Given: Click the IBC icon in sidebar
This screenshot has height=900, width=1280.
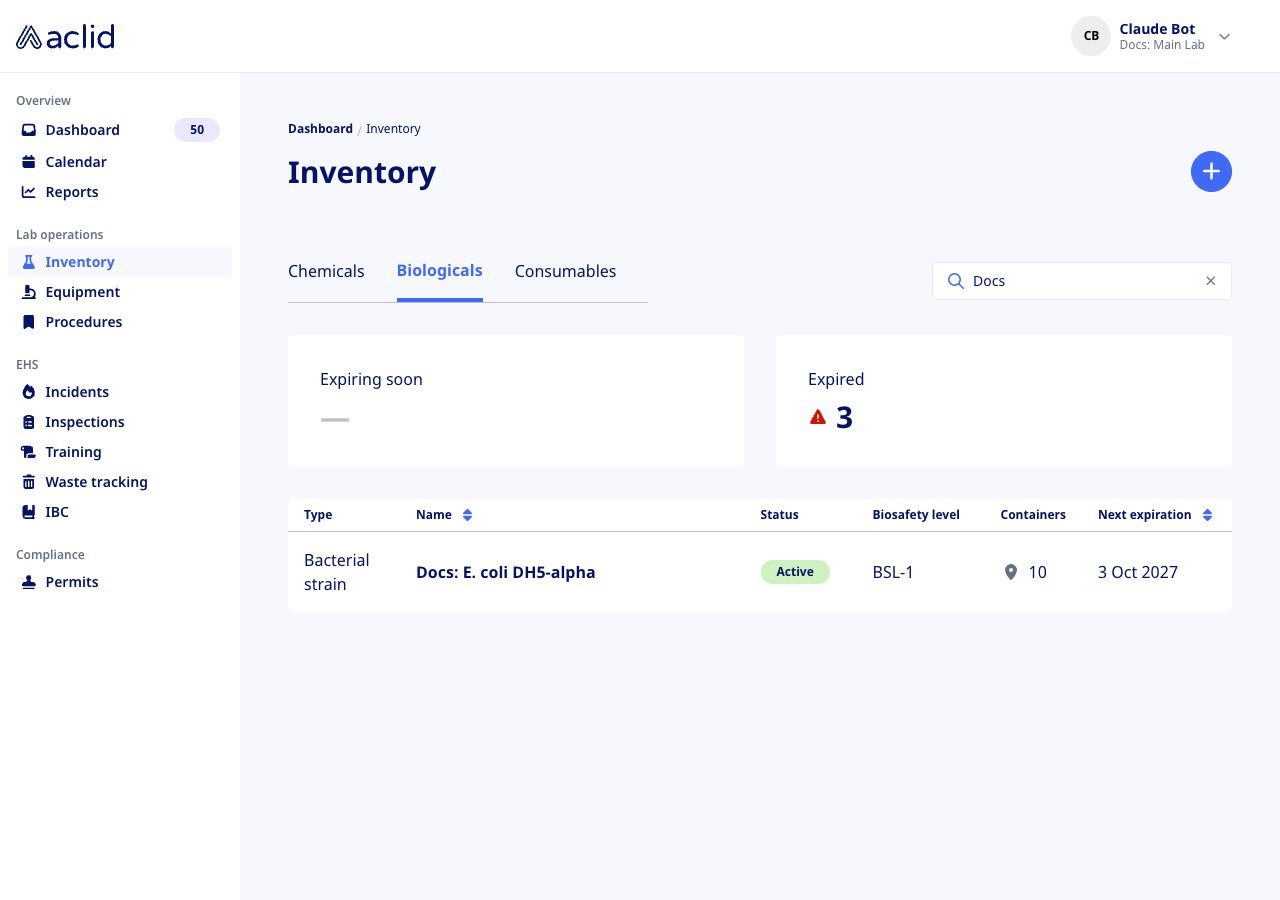Looking at the screenshot, I should point(29,512).
